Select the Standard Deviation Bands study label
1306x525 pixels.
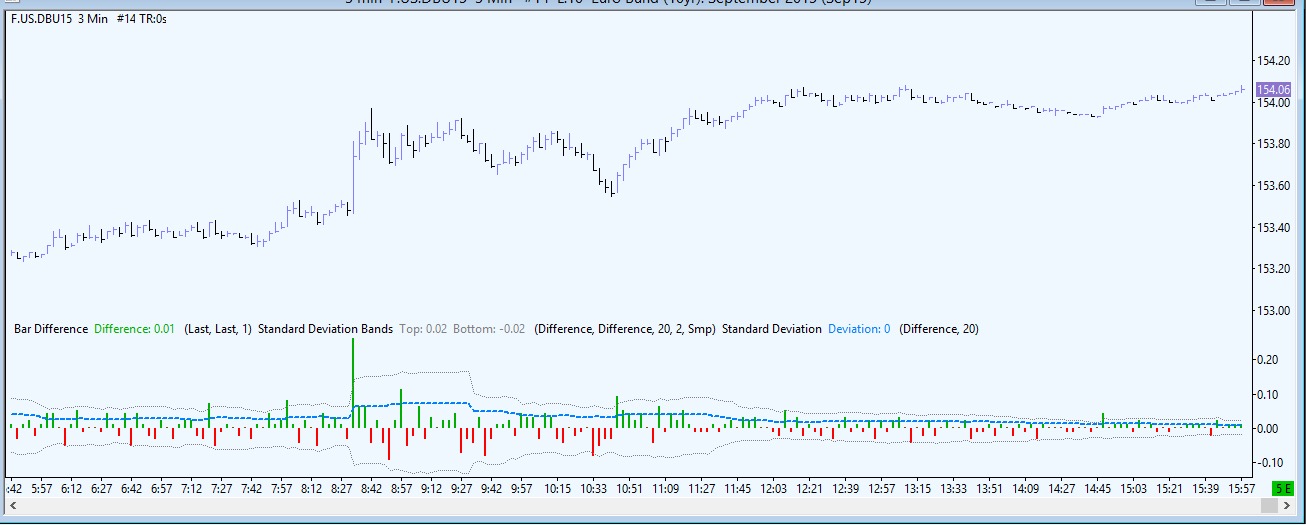[x=325, y=329]
